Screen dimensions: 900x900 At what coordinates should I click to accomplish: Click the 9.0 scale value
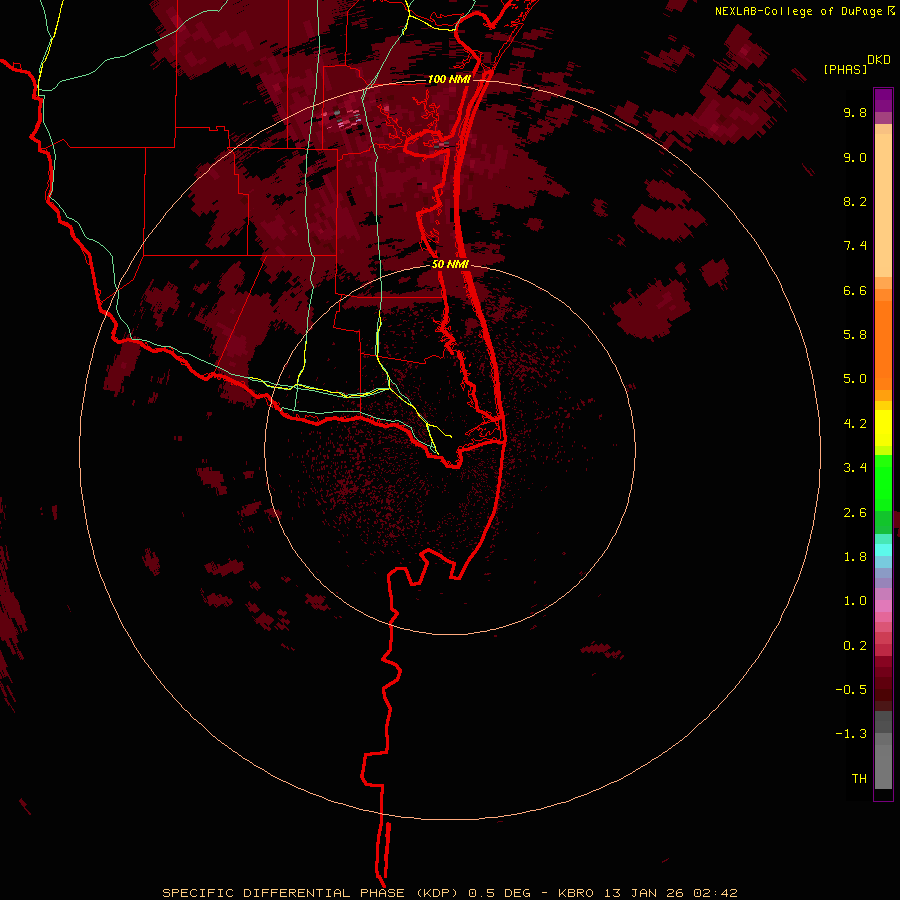(855, 157)
